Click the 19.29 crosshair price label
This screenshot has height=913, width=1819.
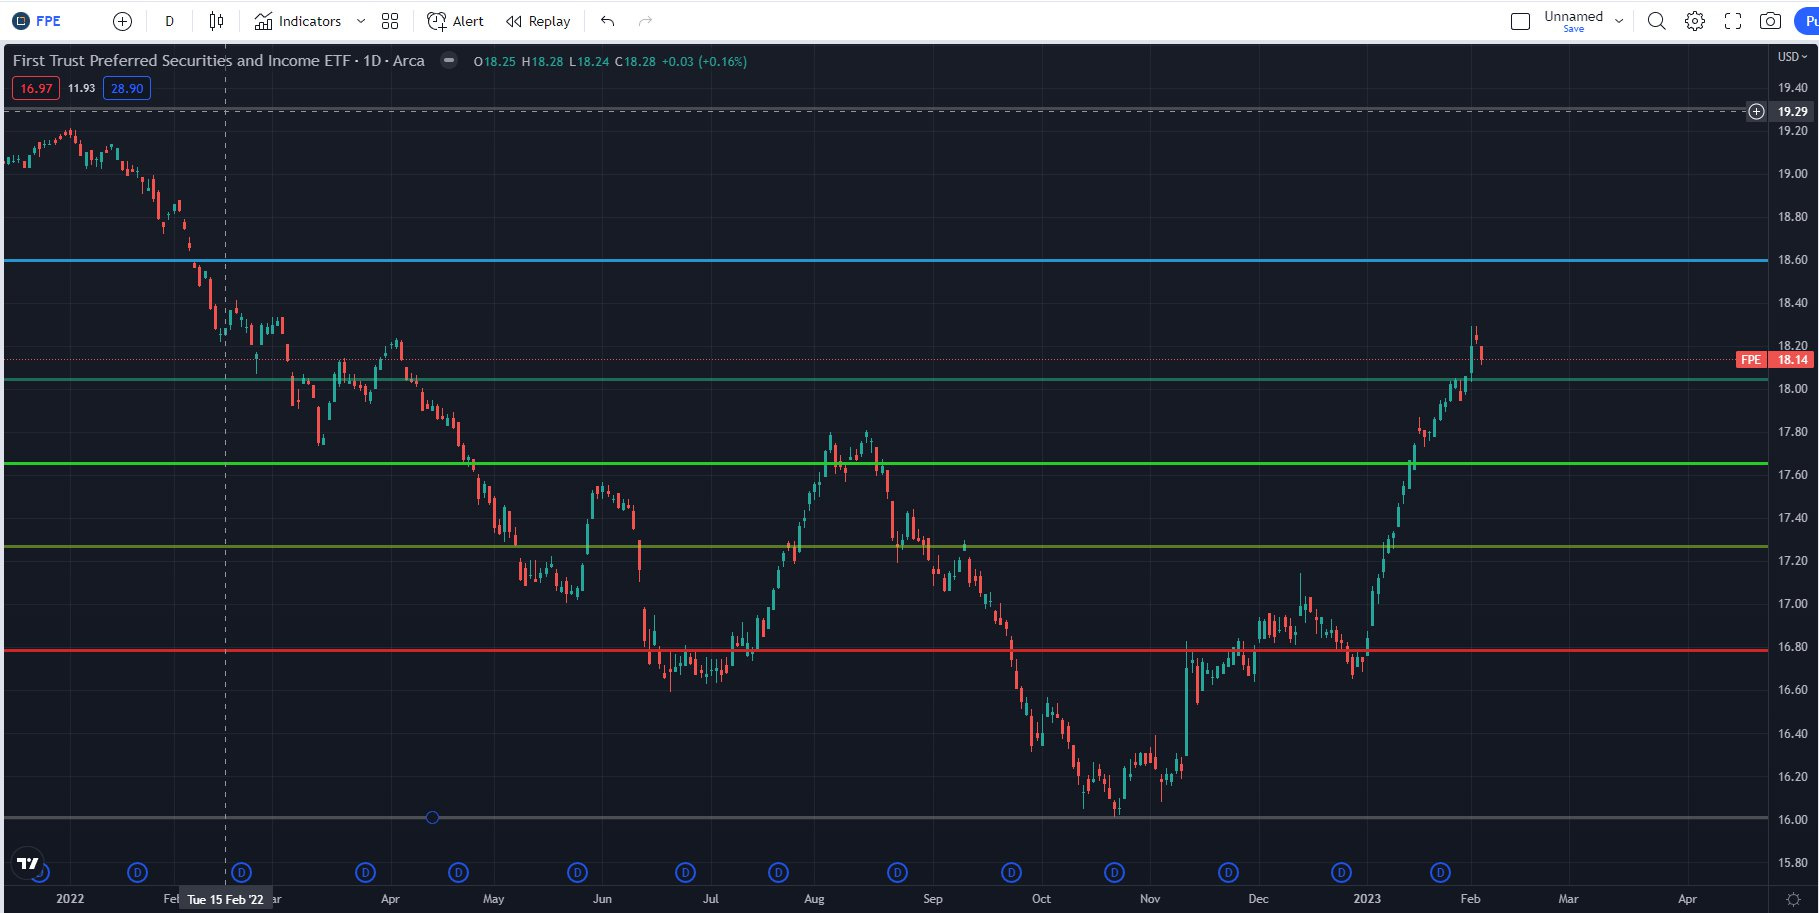tap(1792, 111)
